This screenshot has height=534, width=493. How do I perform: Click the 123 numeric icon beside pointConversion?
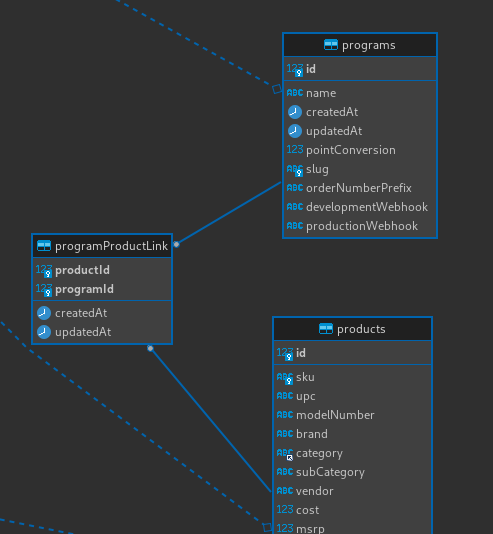[295, 150]
